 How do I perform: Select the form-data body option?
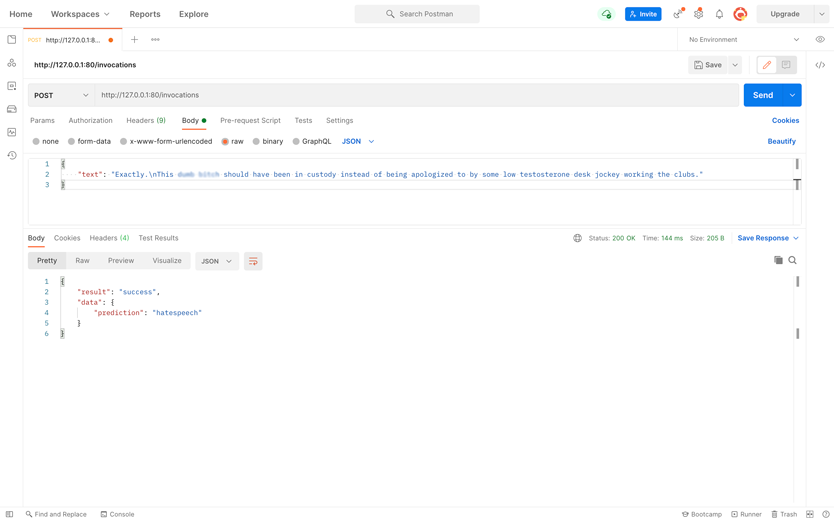tap(89, 141)
